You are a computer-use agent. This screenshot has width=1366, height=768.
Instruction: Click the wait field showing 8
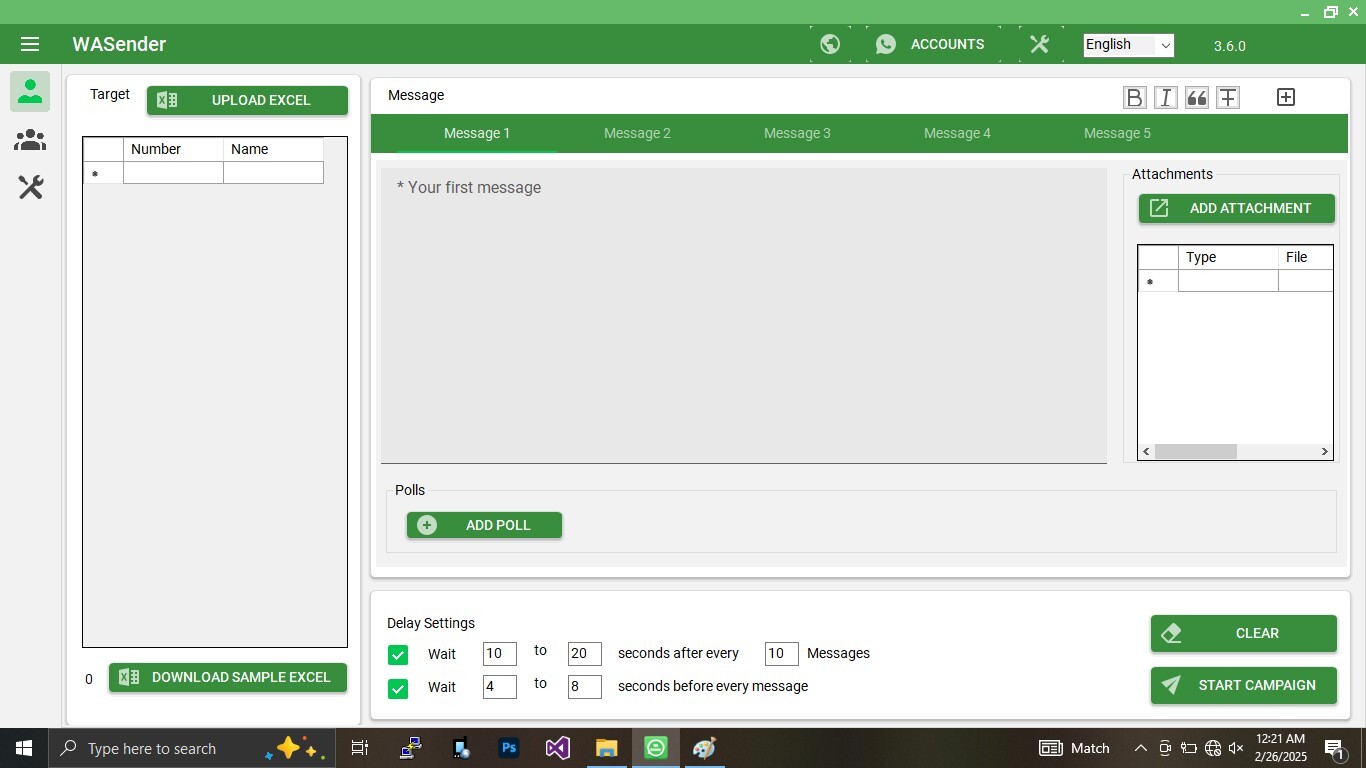click(584, 687)
